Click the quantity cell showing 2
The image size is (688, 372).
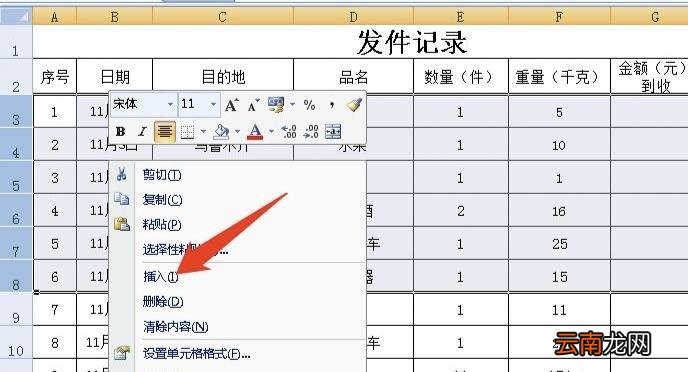pos(461,211)
